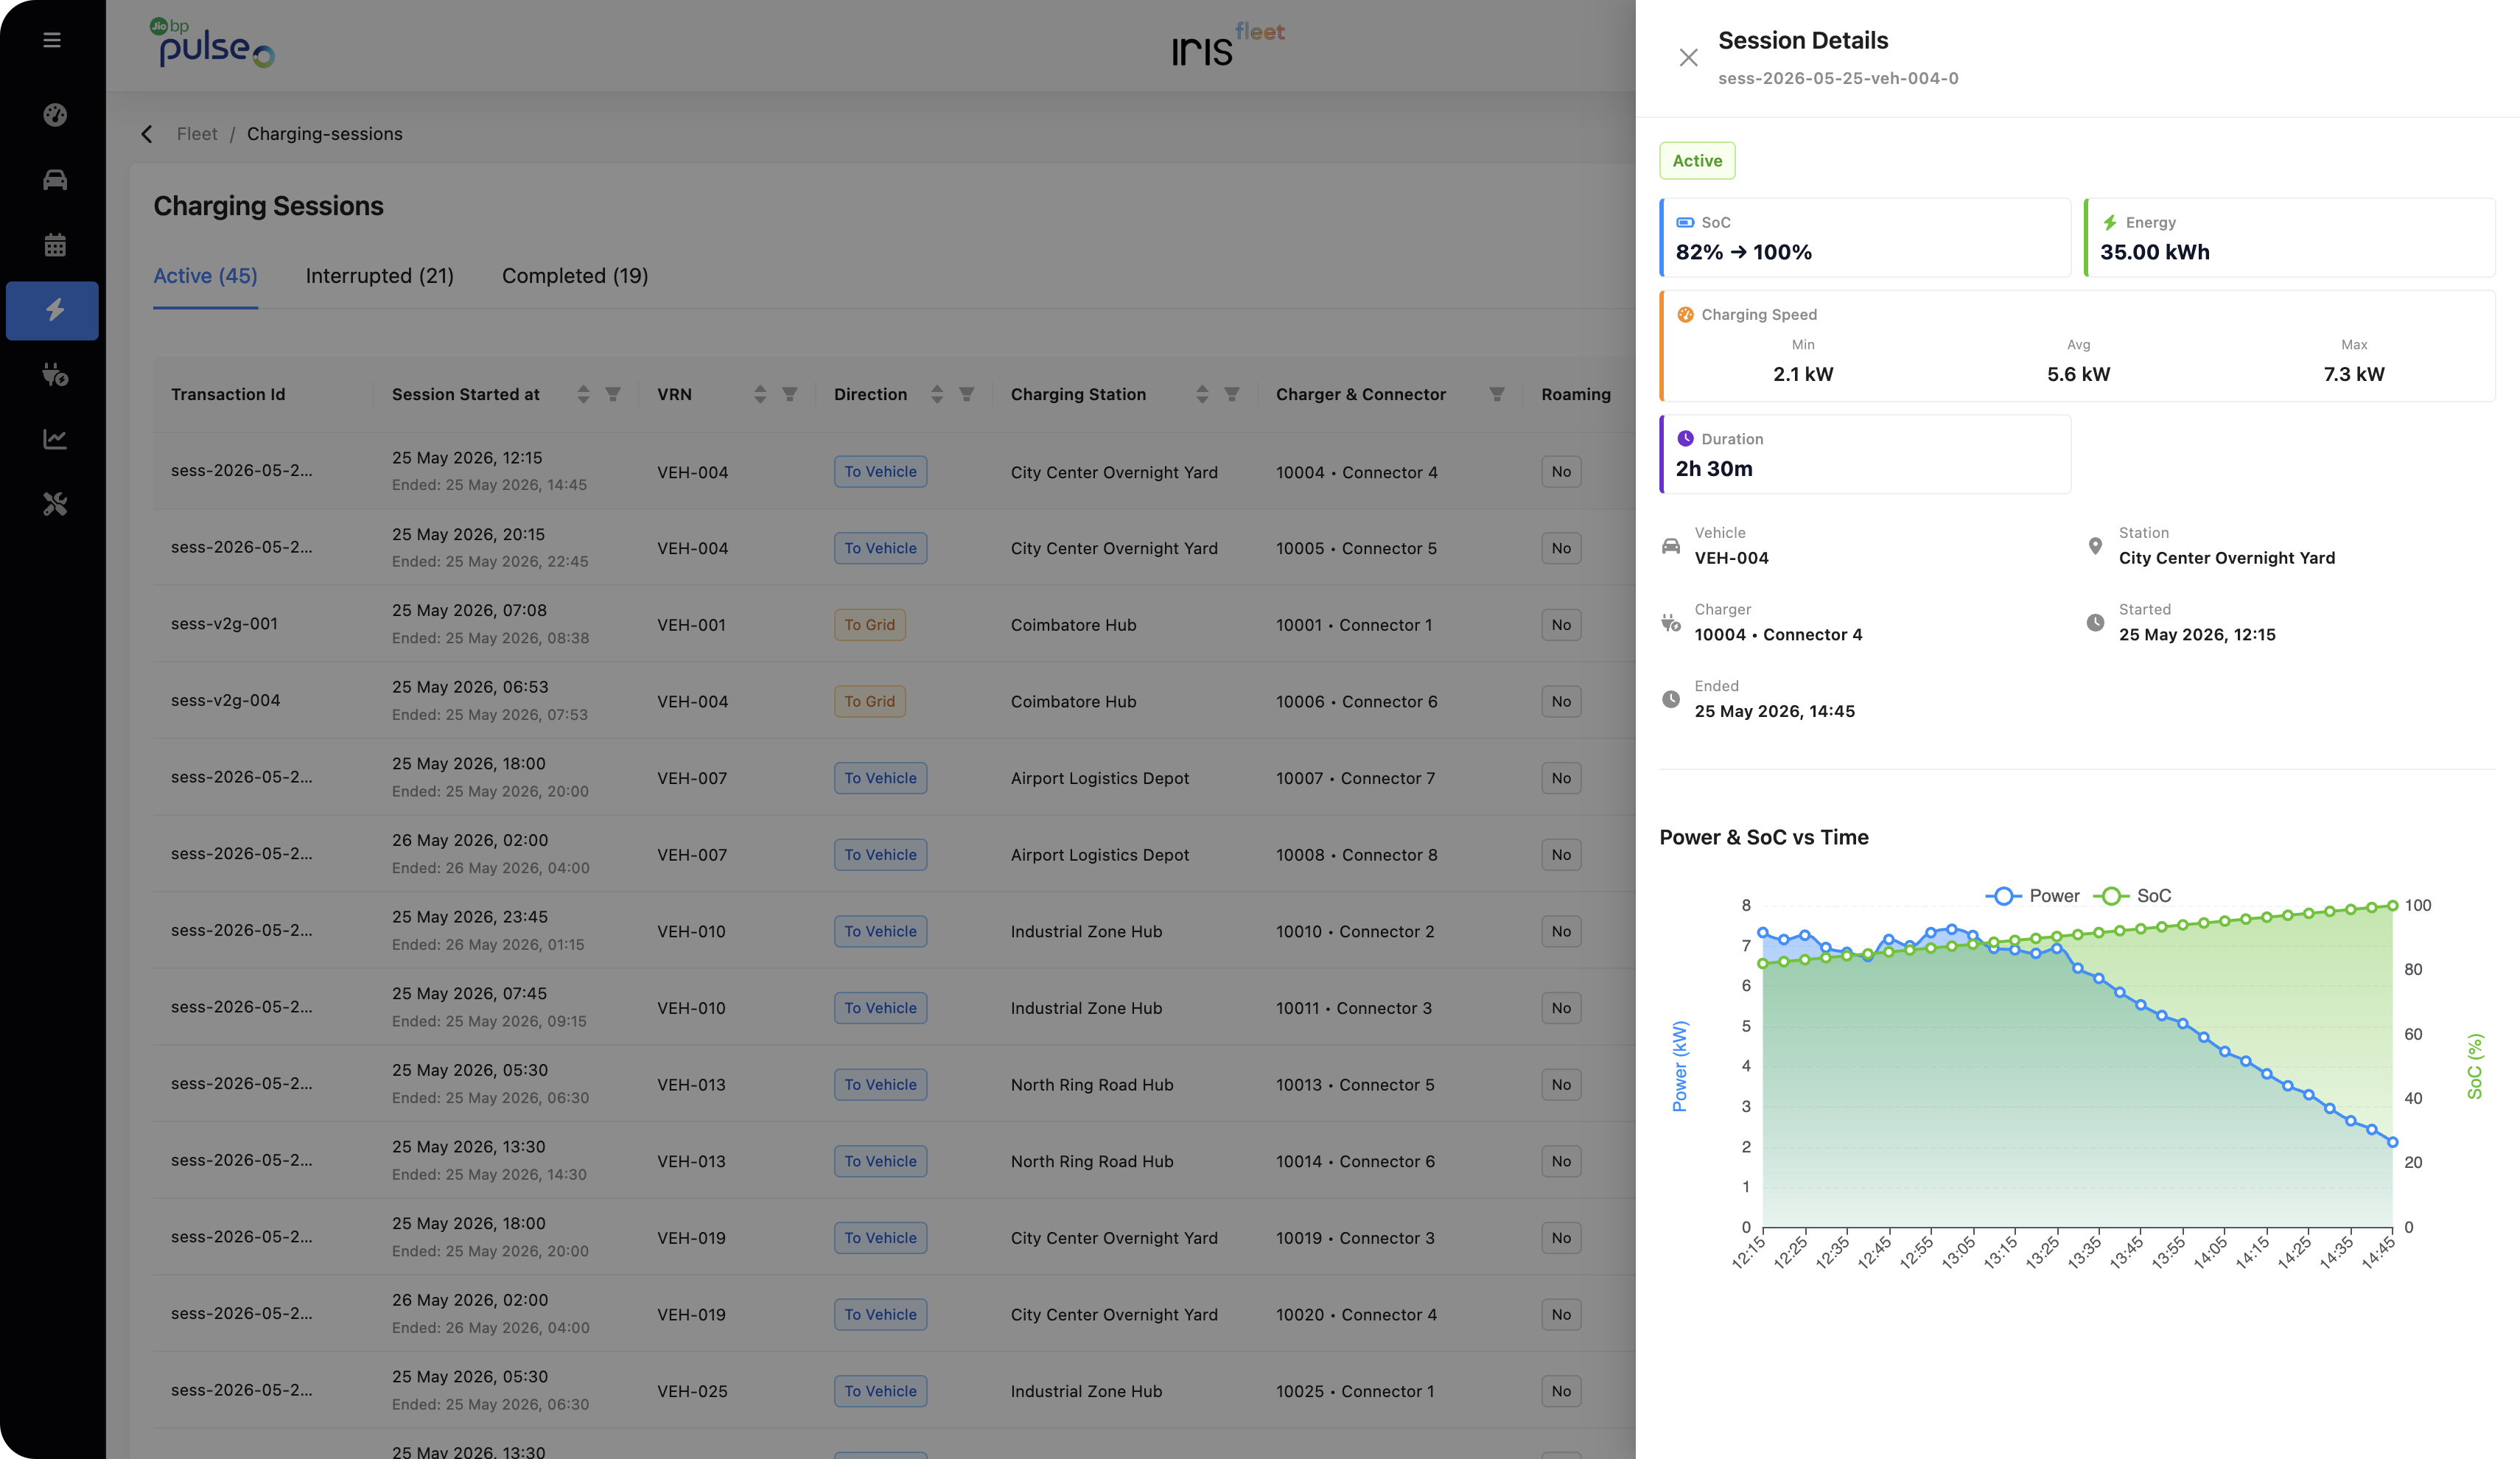
Task: Click the Jio-bp pulse logo
Action: pos(212,44)
